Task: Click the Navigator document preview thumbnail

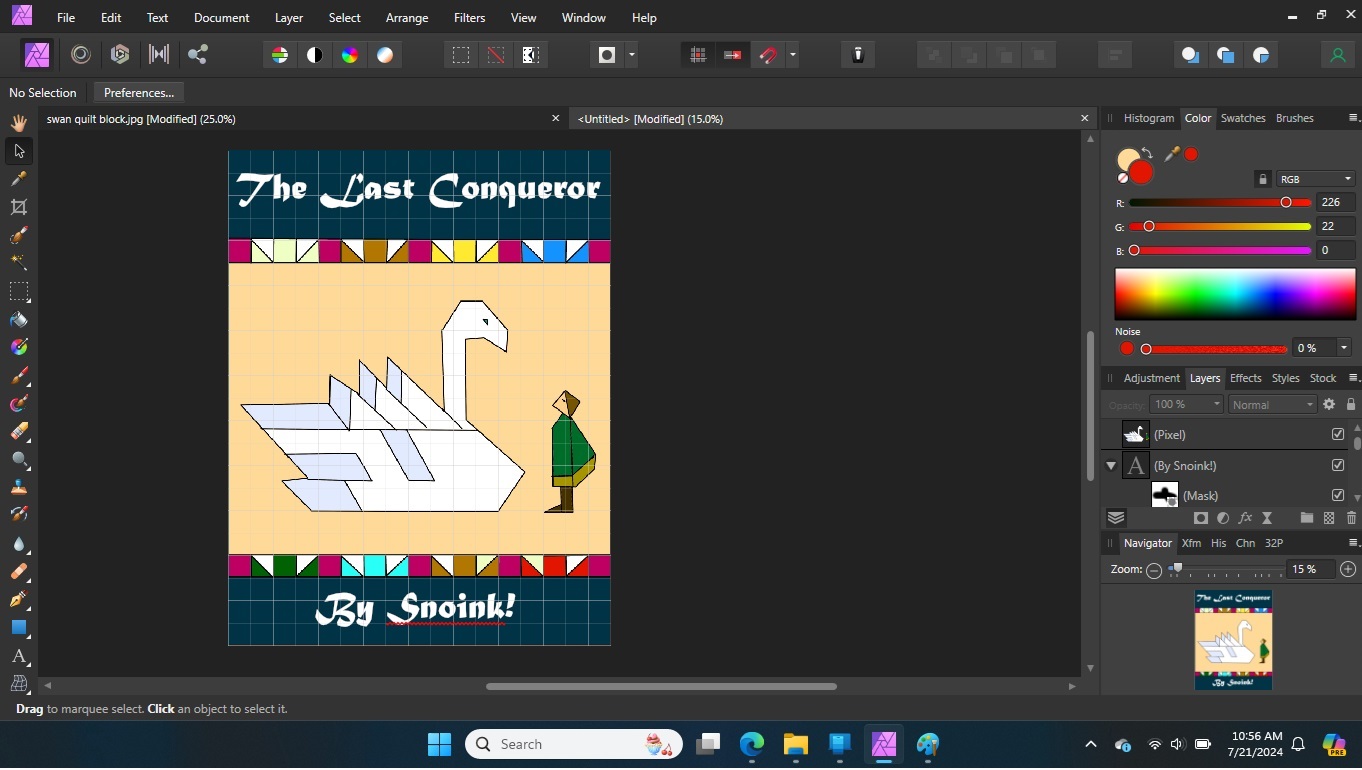Action: tap(1233, 640)
